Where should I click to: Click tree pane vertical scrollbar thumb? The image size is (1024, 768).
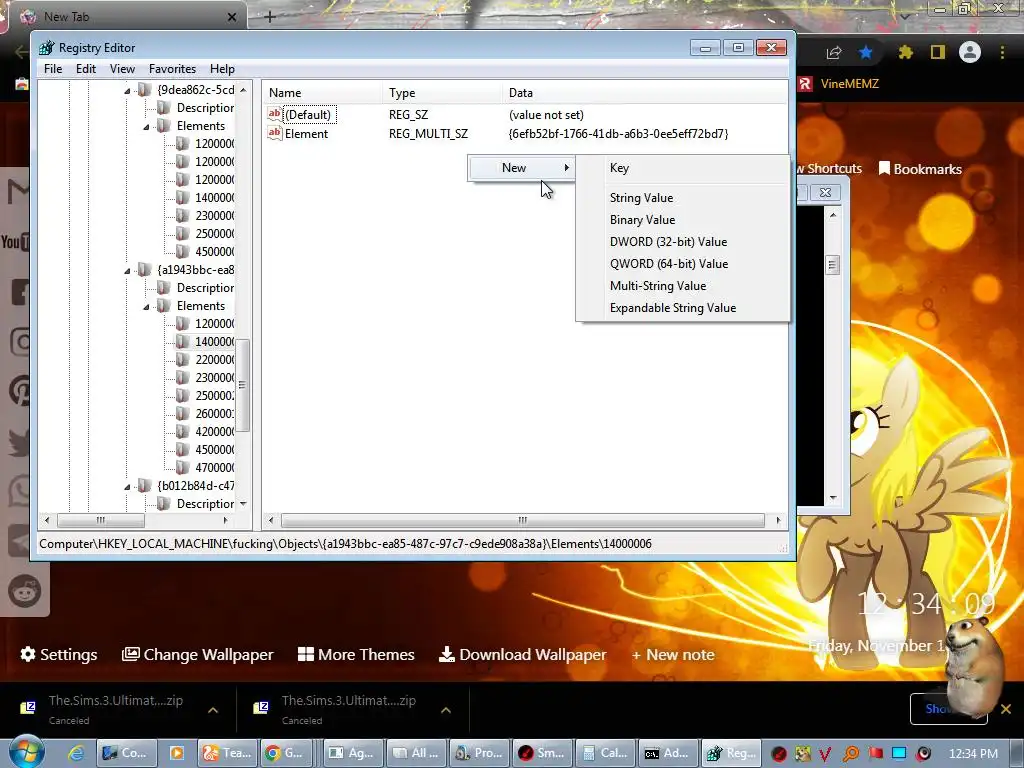coord(242,385)
